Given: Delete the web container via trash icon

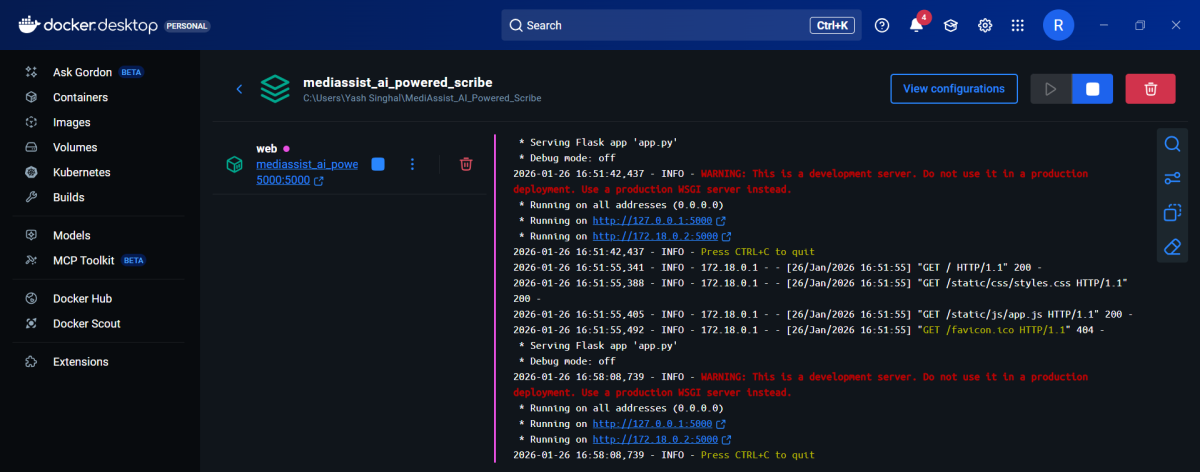Looking at the screenshot, I should pyautogui.click(x=466, y=164).
